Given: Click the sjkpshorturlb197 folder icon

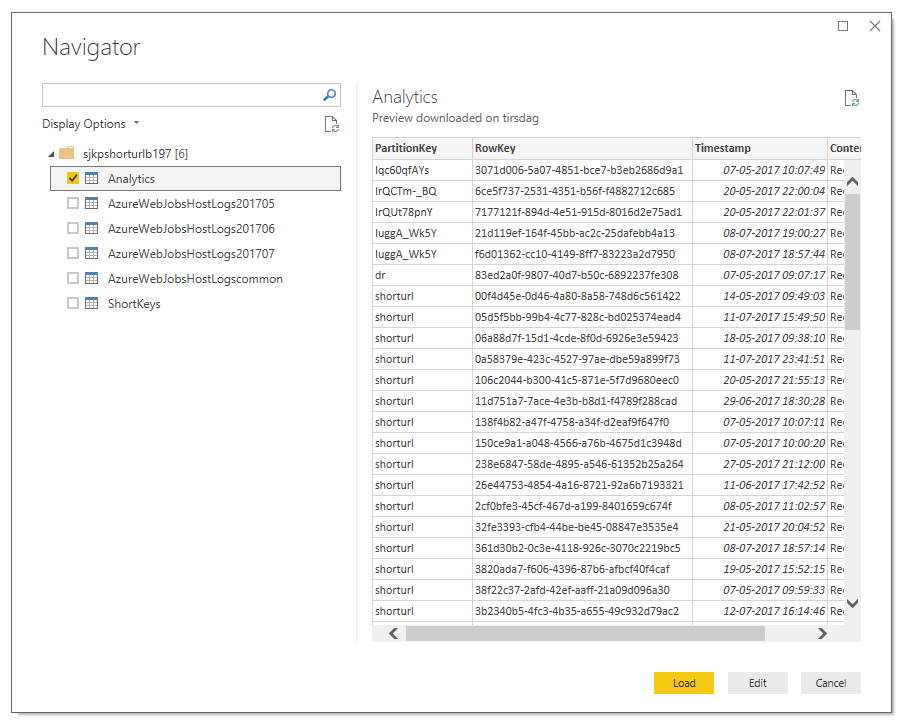Looking at the screenshot, I should [67, 154].
